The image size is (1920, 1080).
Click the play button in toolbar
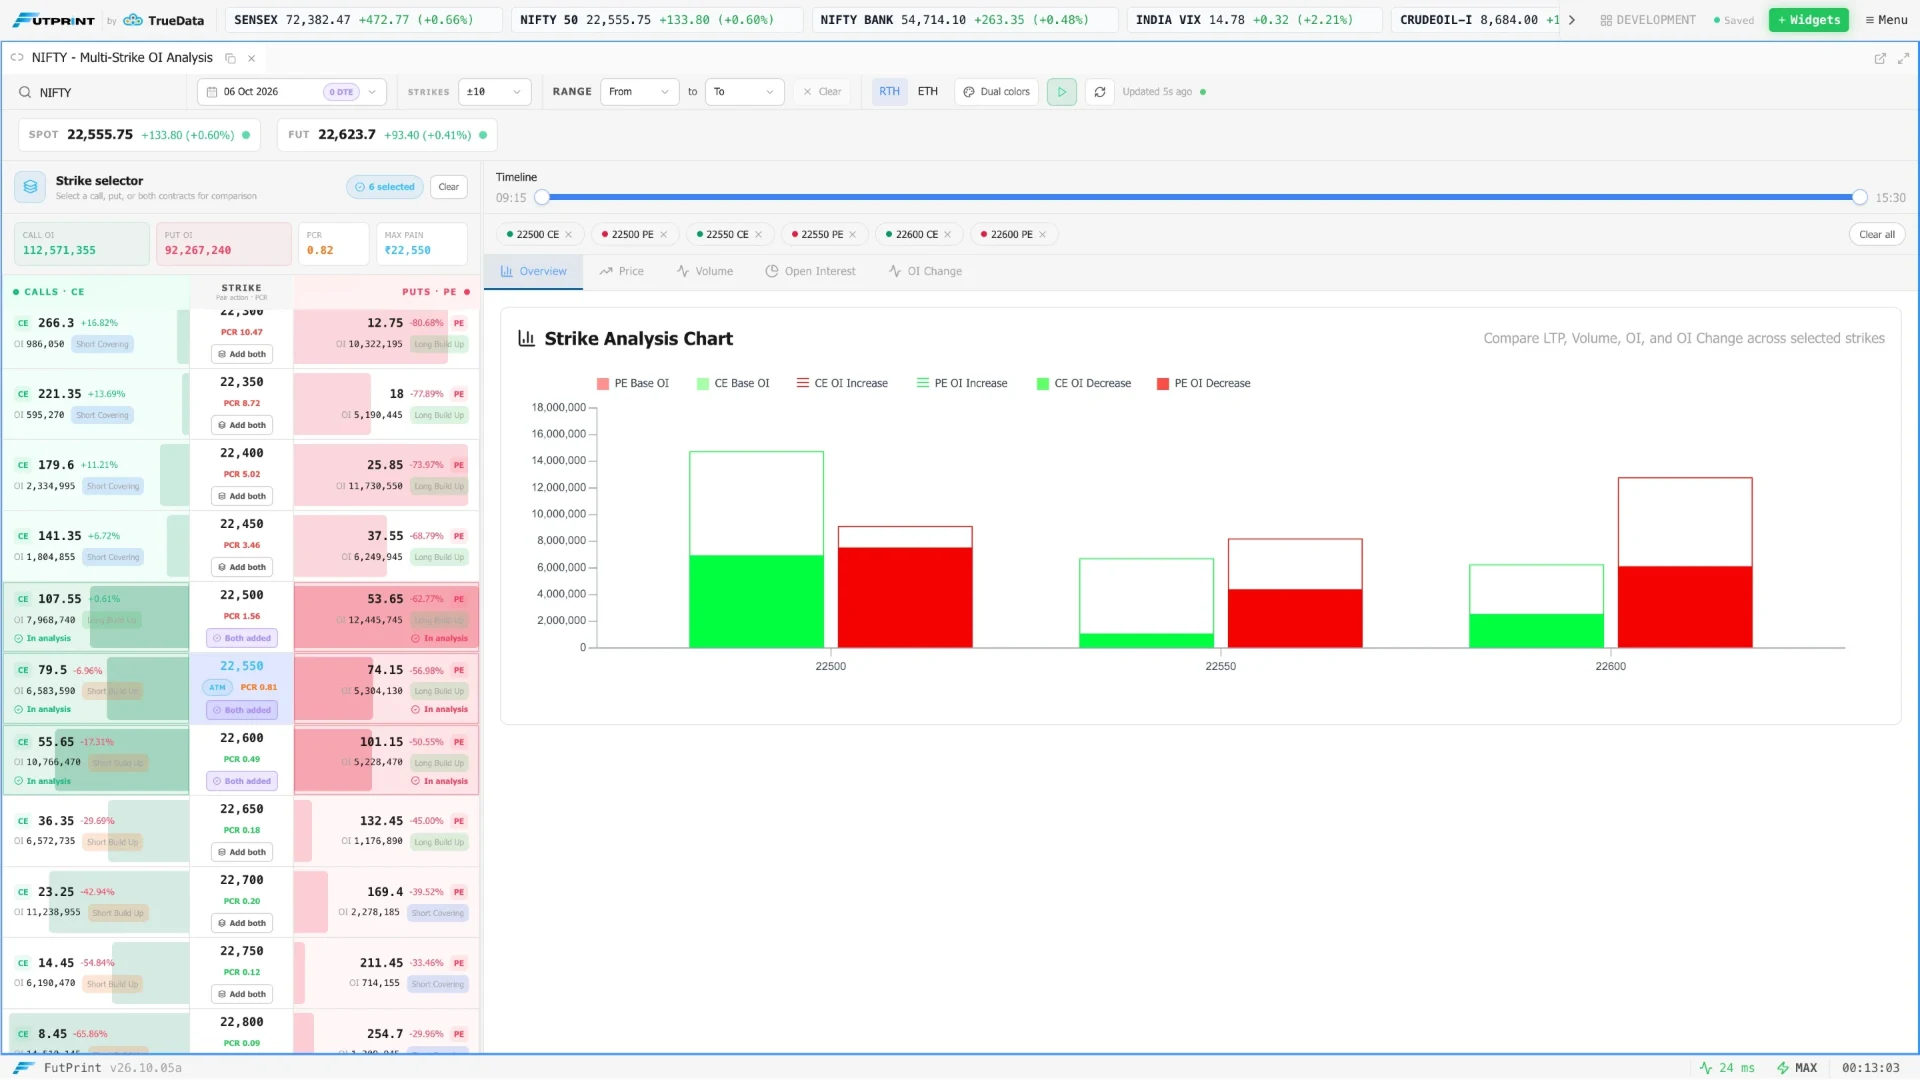coord(1061,92)
